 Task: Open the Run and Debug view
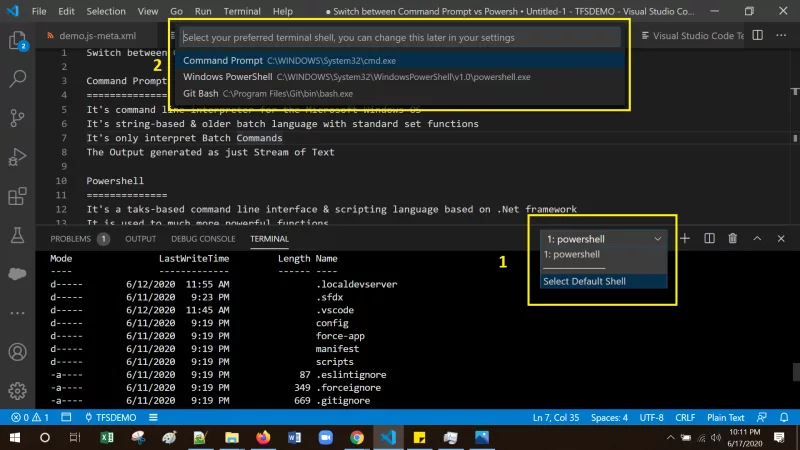tap(17, 157)
